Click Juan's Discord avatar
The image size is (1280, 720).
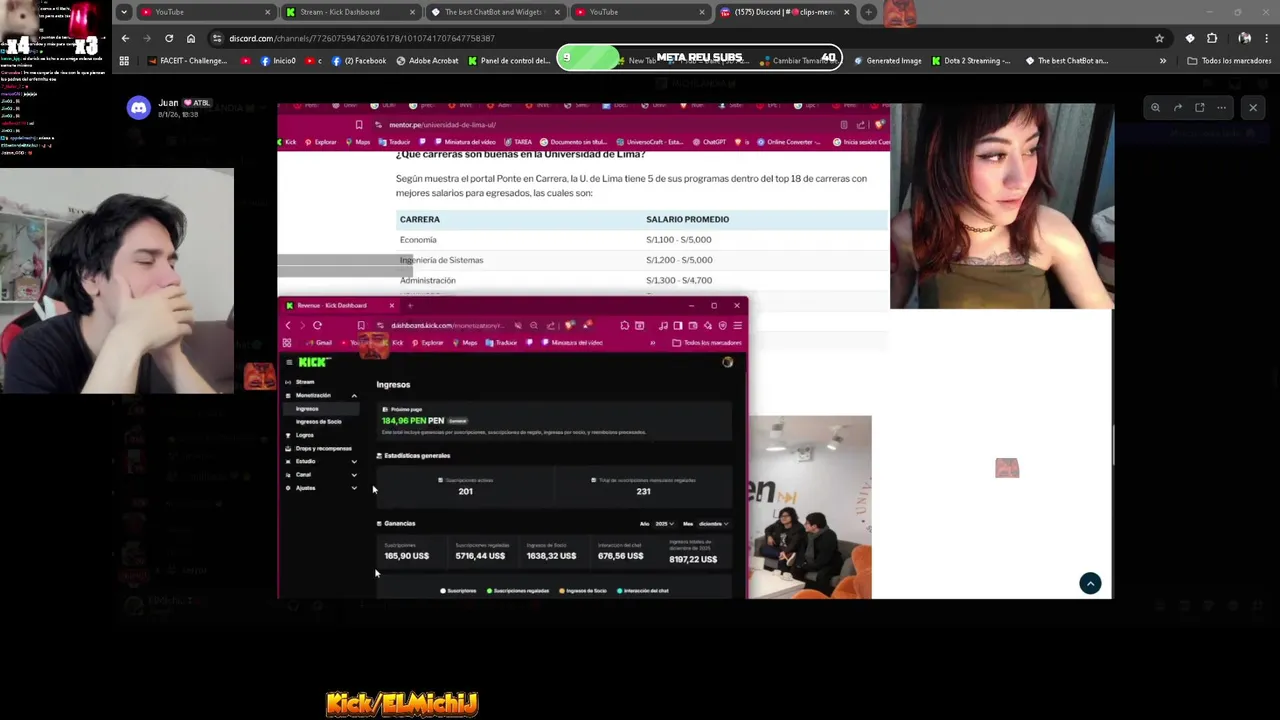(139, 108)
